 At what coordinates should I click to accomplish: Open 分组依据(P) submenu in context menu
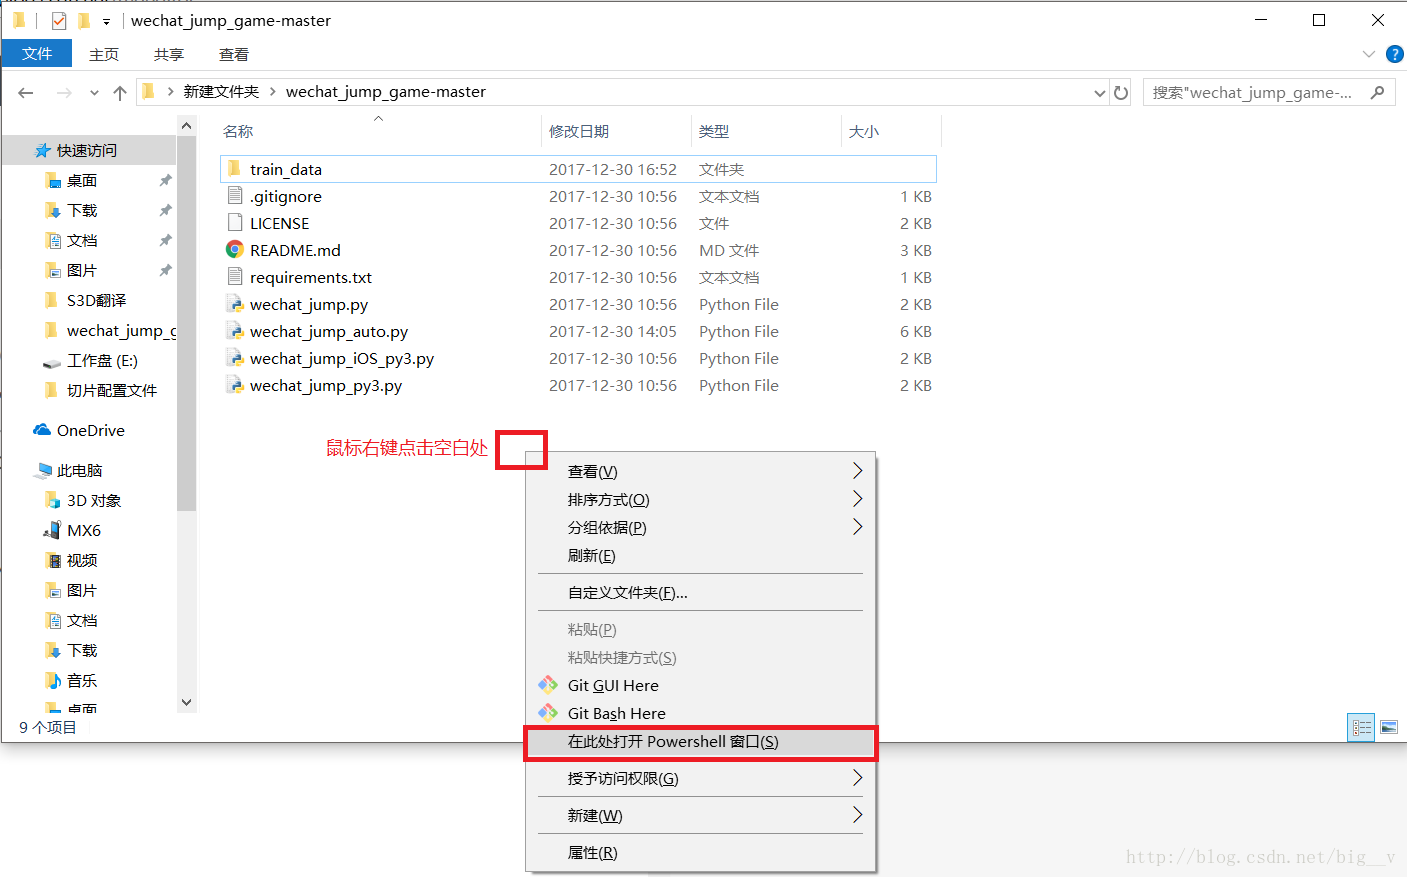pos(700,527)
